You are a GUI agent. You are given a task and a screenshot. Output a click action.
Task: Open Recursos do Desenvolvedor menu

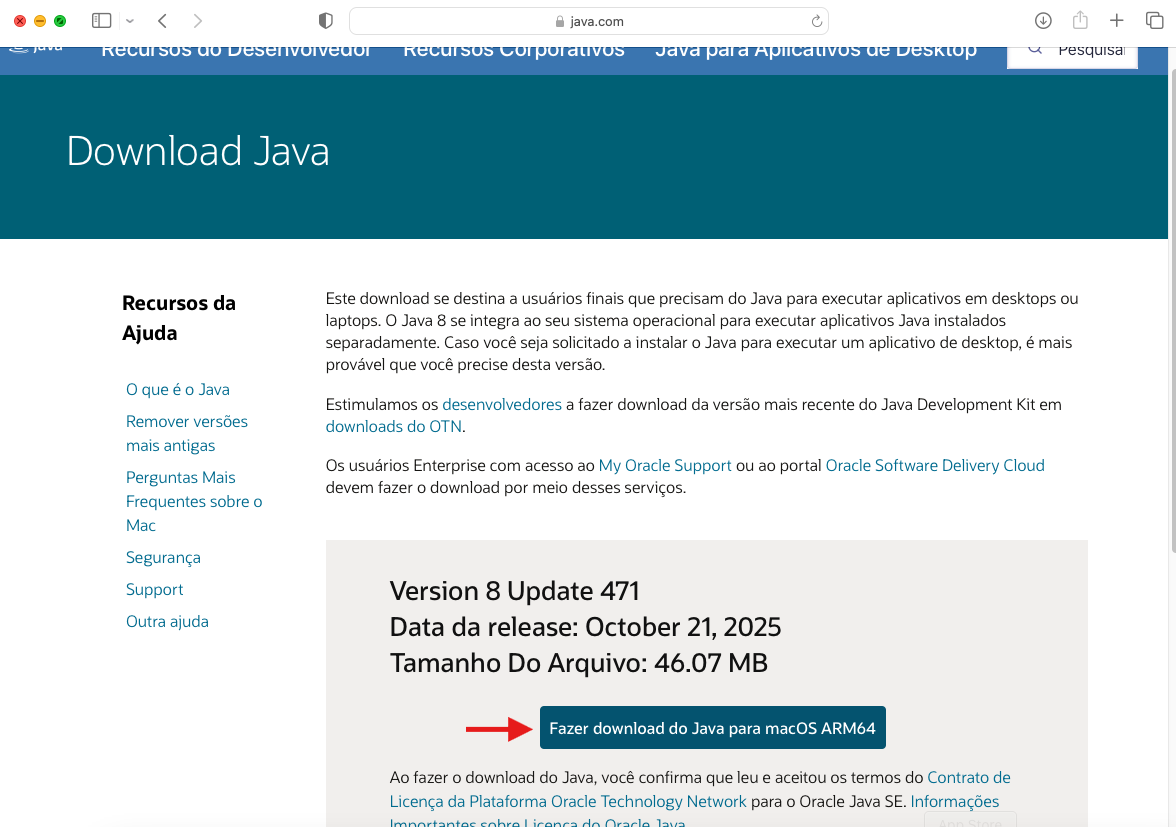click(x=236, y=49)
